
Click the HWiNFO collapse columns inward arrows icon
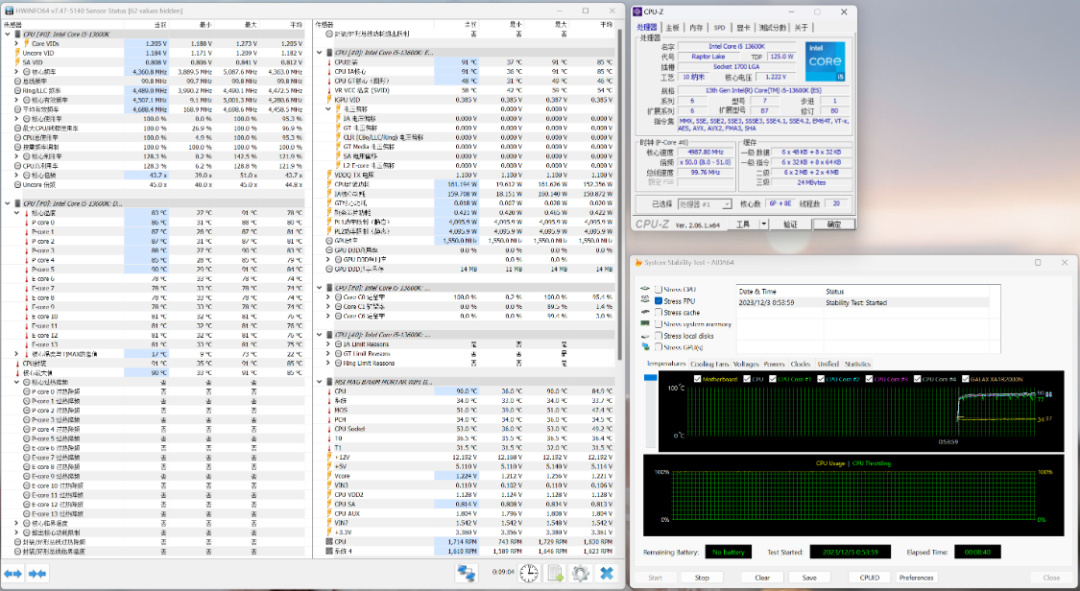(x=37, y=573)
